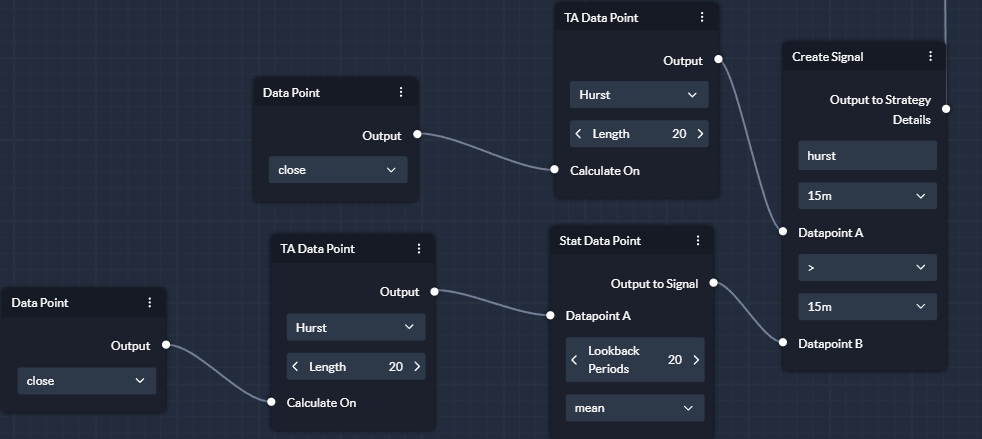The width and height of the screenshot is (982, 439).
Task: Open the lower TA Data Point options menu
Action: pos(418,249)
